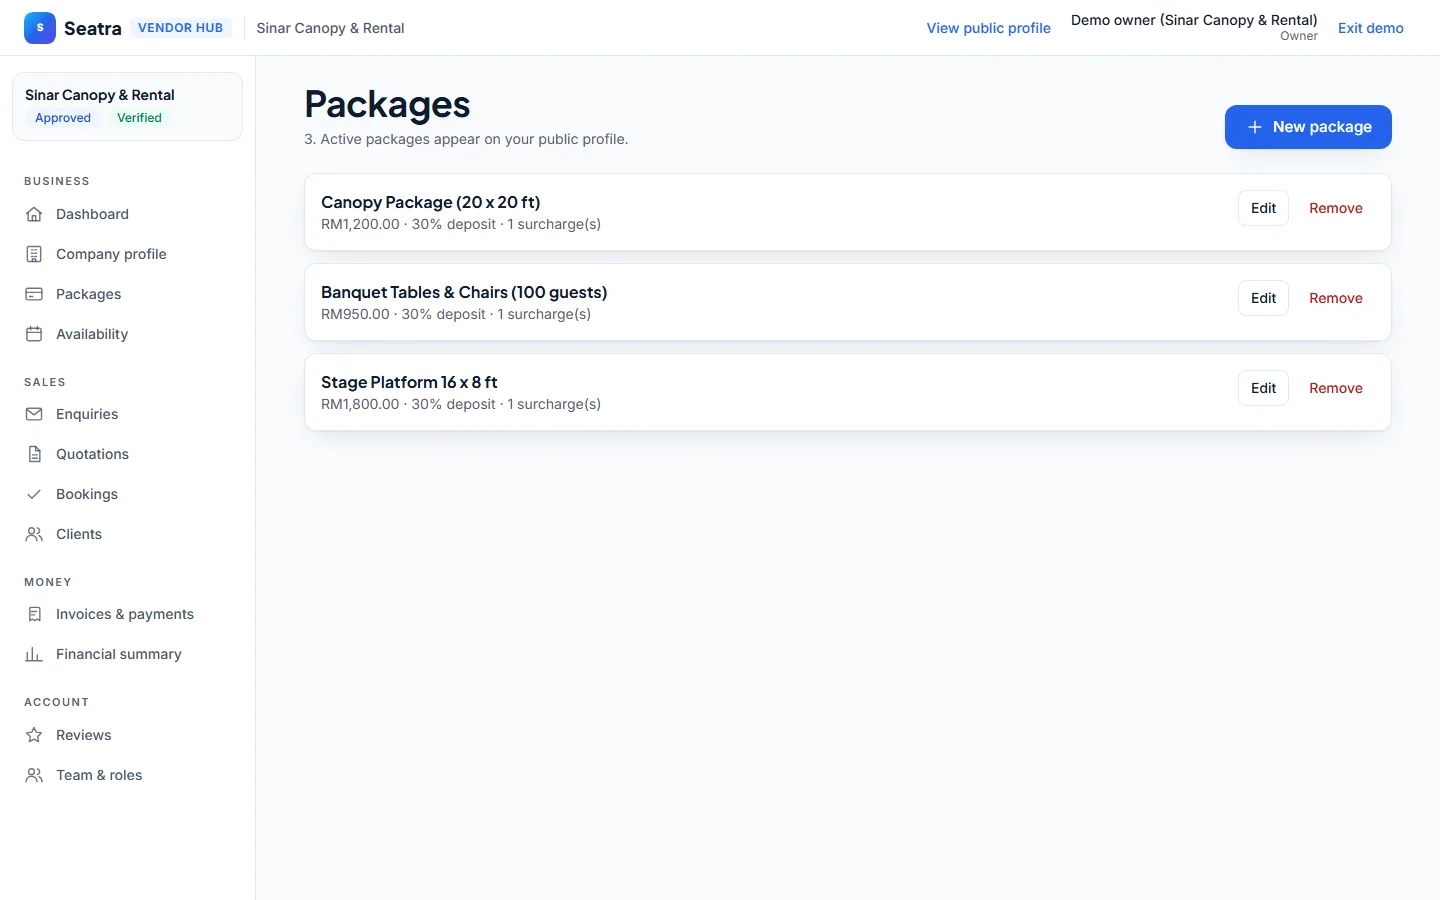Open Invoices & payments
The width and height of the screenshot is (1440, 900).
click(127, 614)
